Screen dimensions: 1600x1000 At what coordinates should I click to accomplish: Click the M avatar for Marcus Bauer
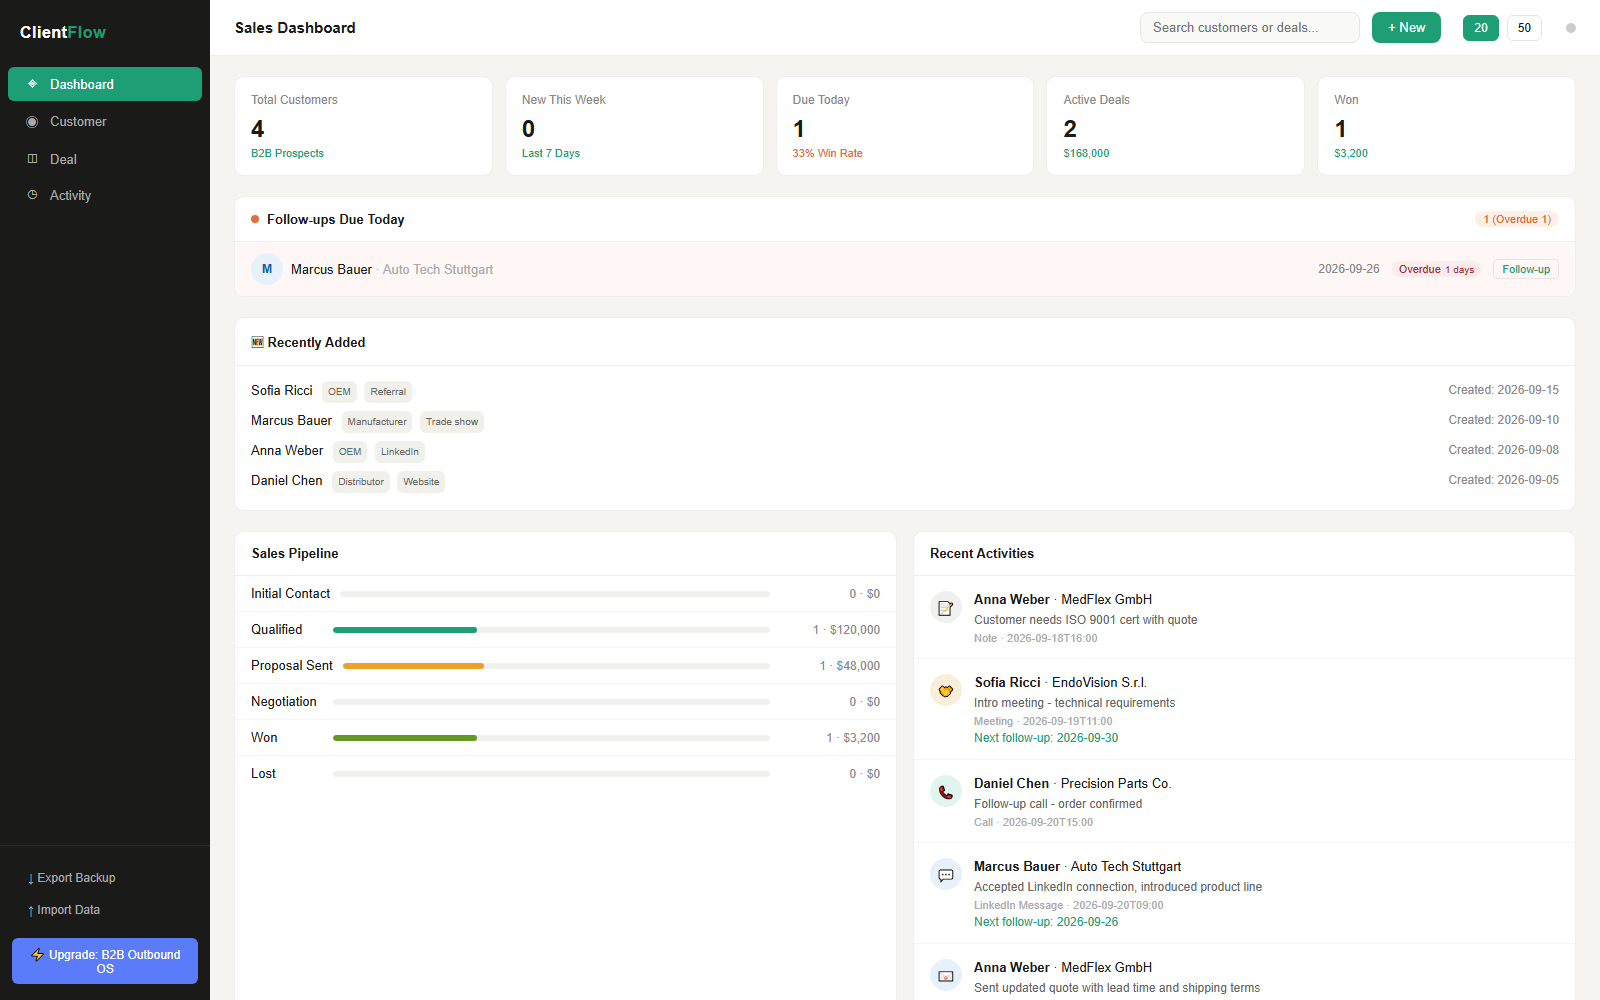tap(267, 269)
